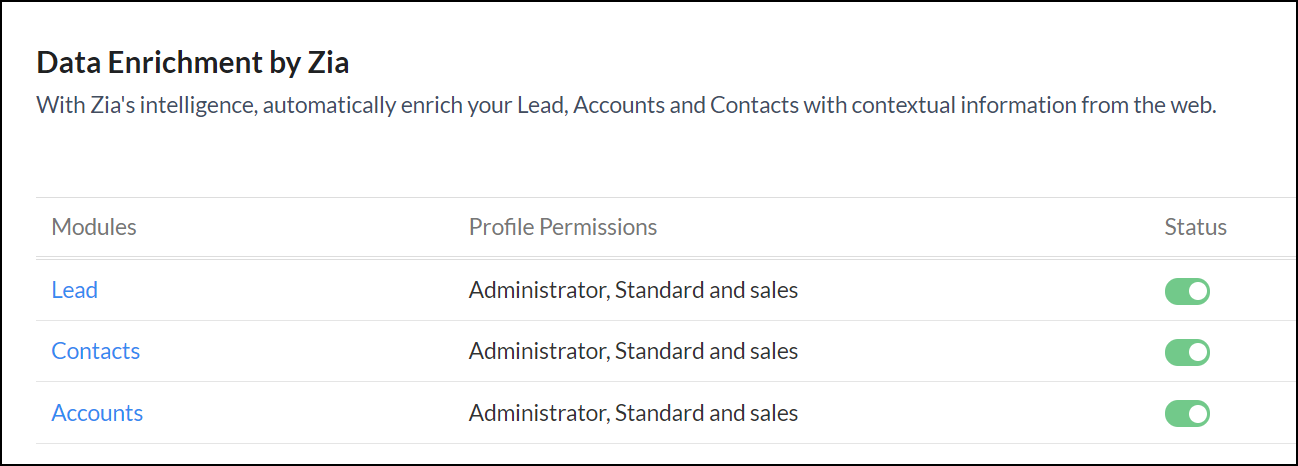Click the Lead row's profile permissions text

click(633, 291)
